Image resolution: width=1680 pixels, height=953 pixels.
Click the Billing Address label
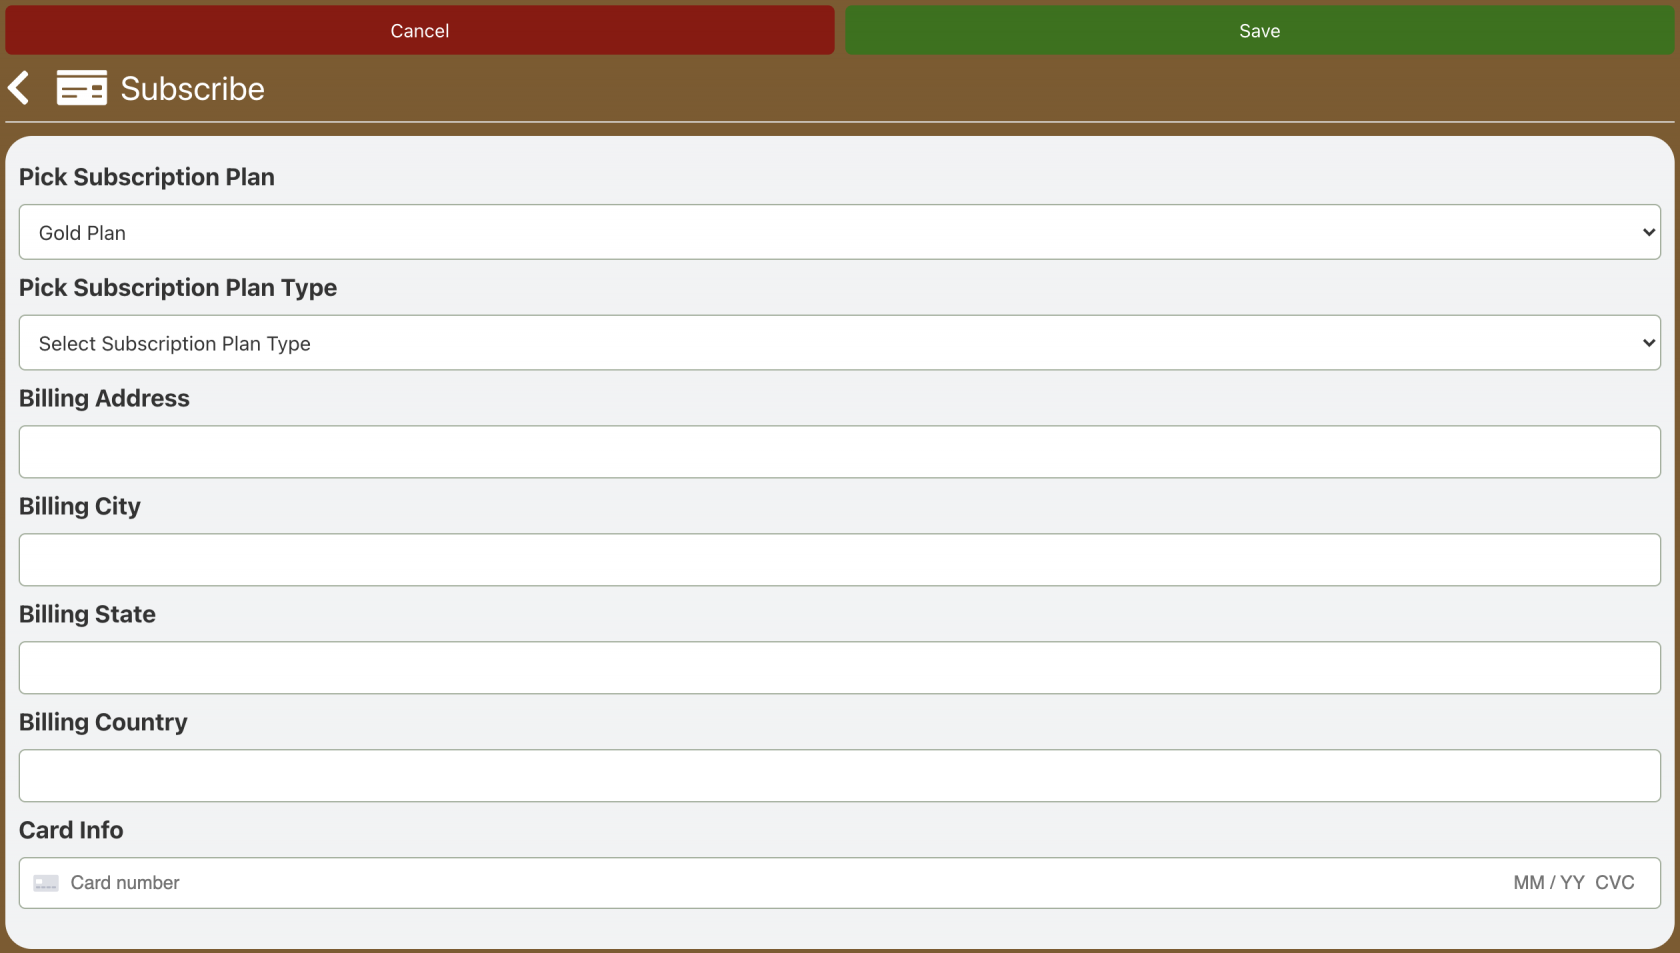pyautogui.click(x=104, y=398)
